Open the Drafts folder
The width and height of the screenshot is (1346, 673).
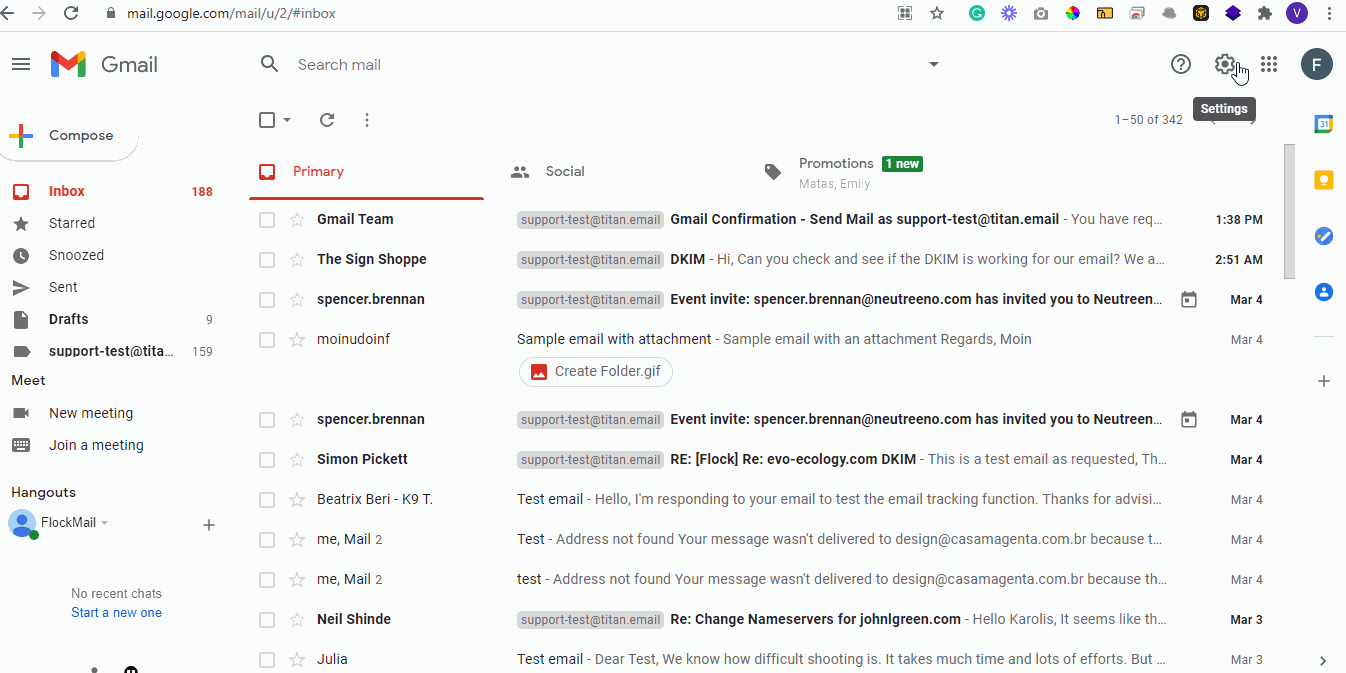tap(67, 318)
